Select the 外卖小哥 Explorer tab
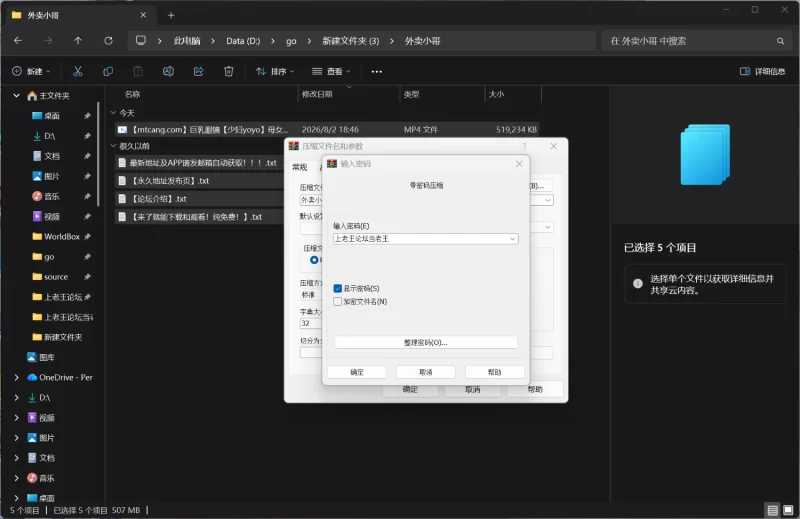 click(x=79, y=15)
